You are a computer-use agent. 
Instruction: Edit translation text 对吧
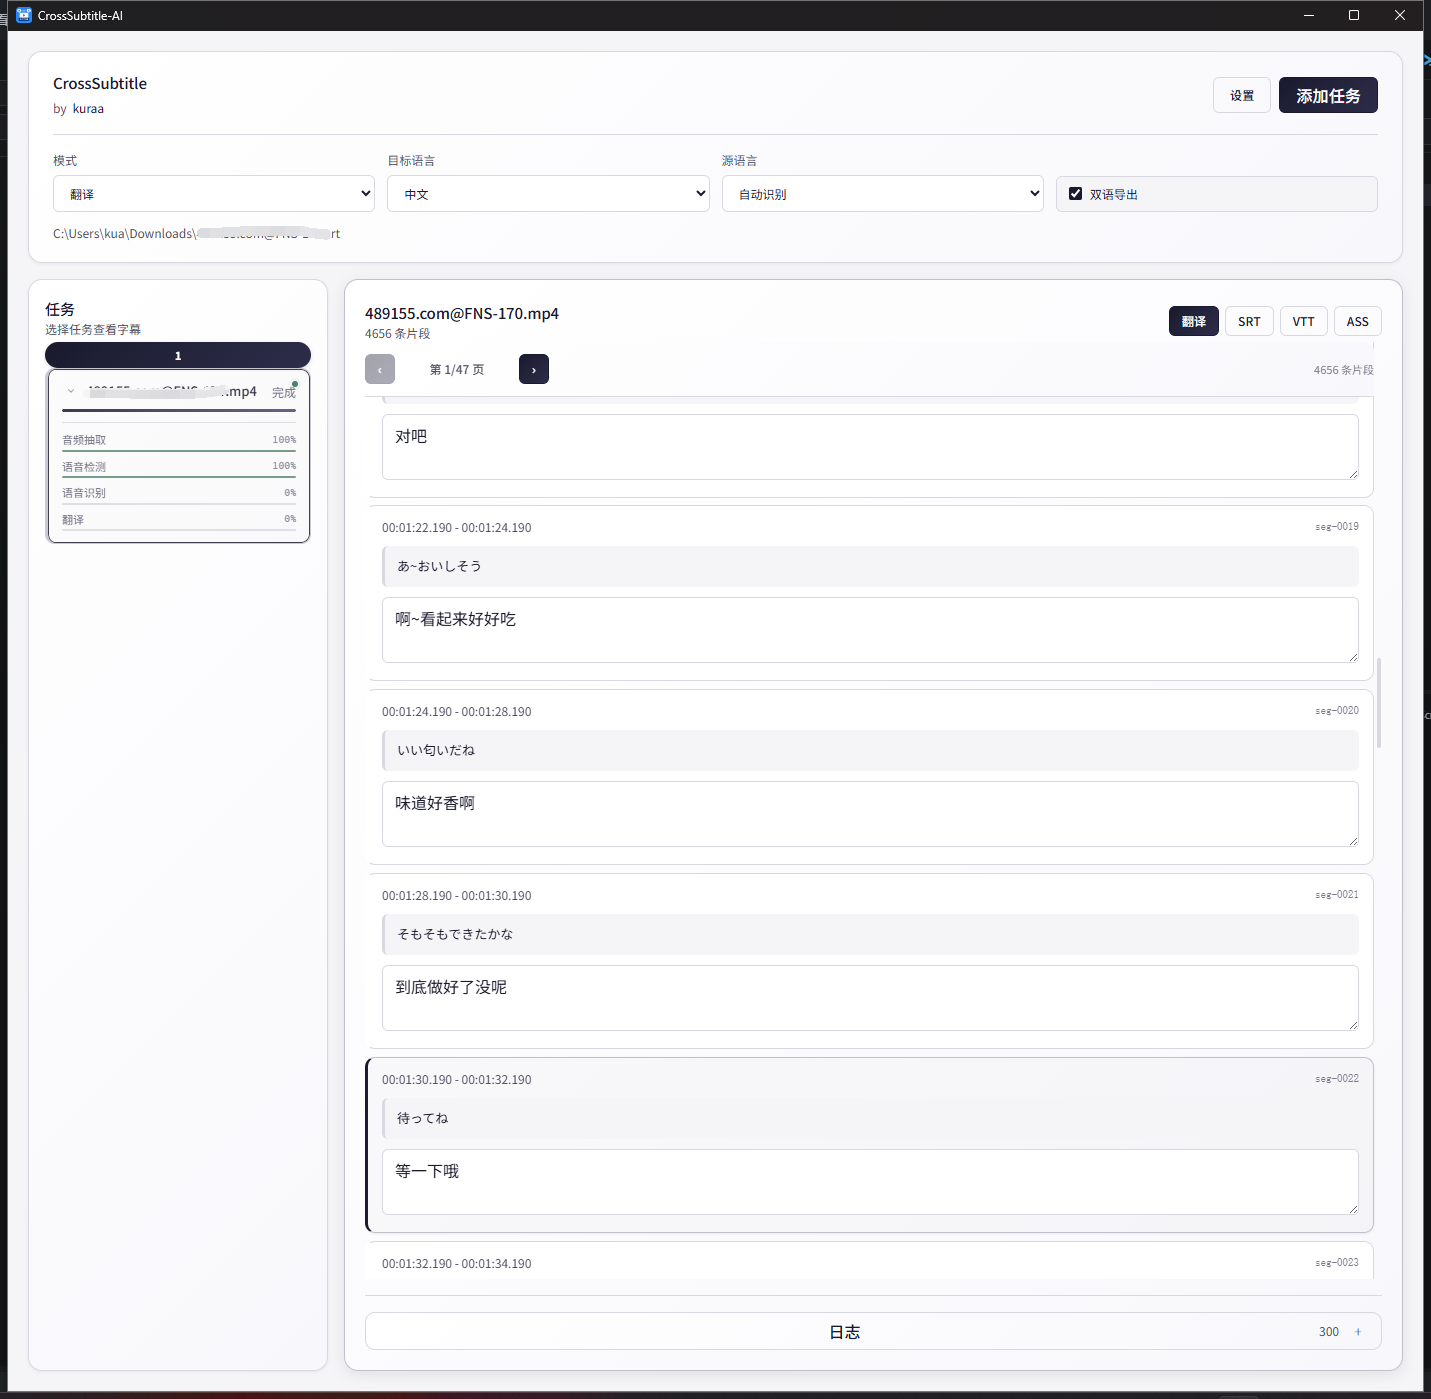[x=870, y=447]
